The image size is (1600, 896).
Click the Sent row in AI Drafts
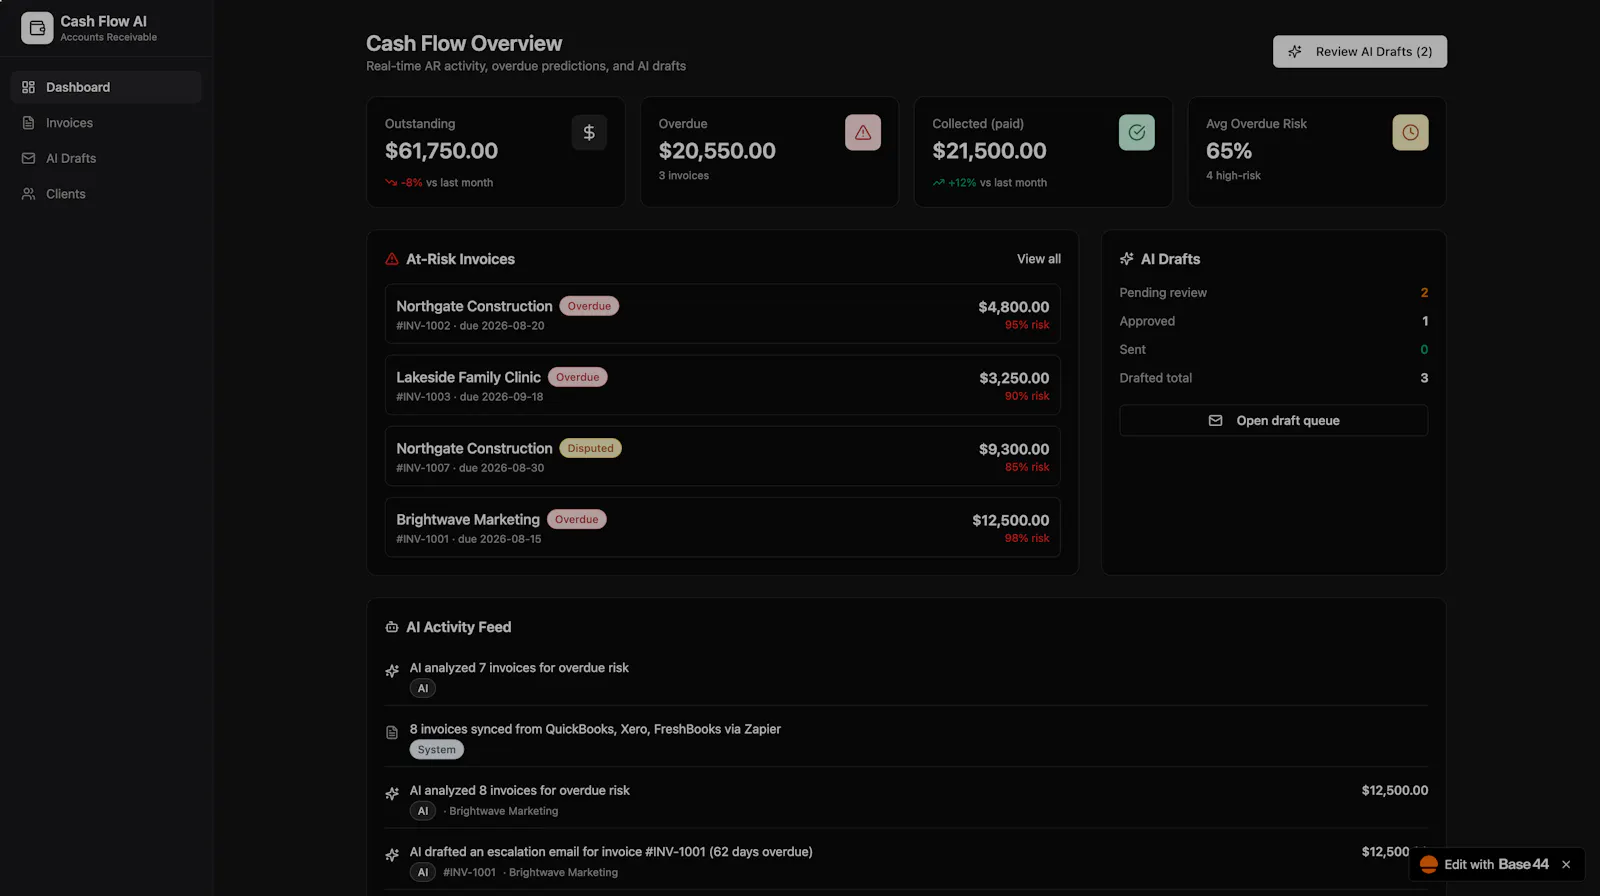[1273, 350]
